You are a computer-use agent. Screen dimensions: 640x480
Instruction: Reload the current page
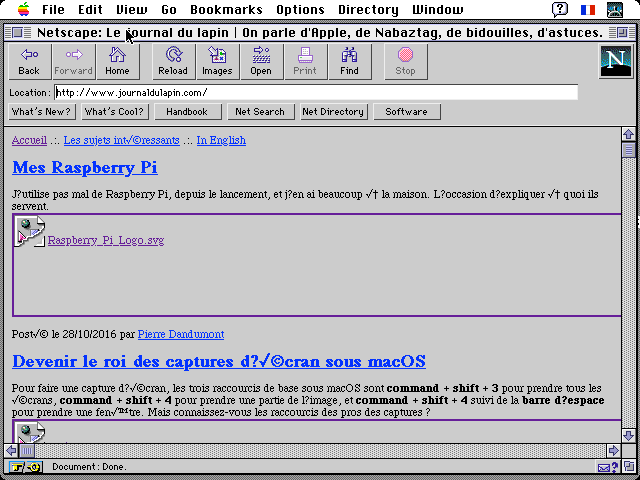pos(173,62)
